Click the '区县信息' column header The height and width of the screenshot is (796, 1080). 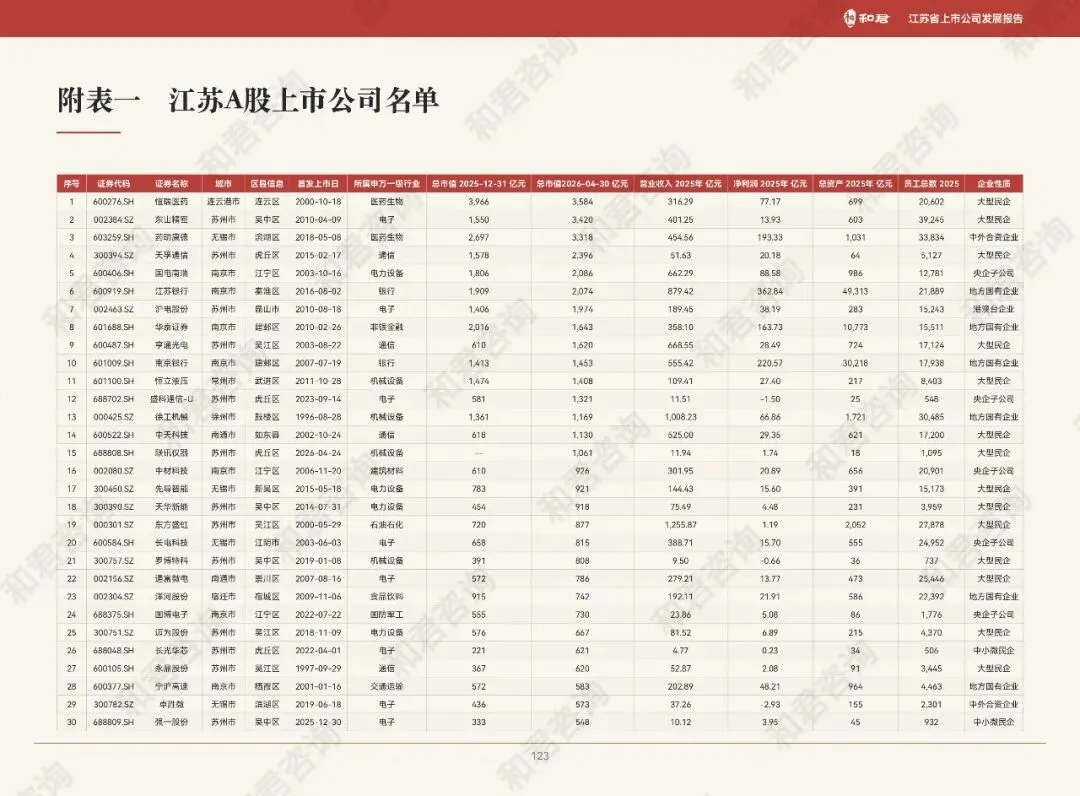[267, 184]
